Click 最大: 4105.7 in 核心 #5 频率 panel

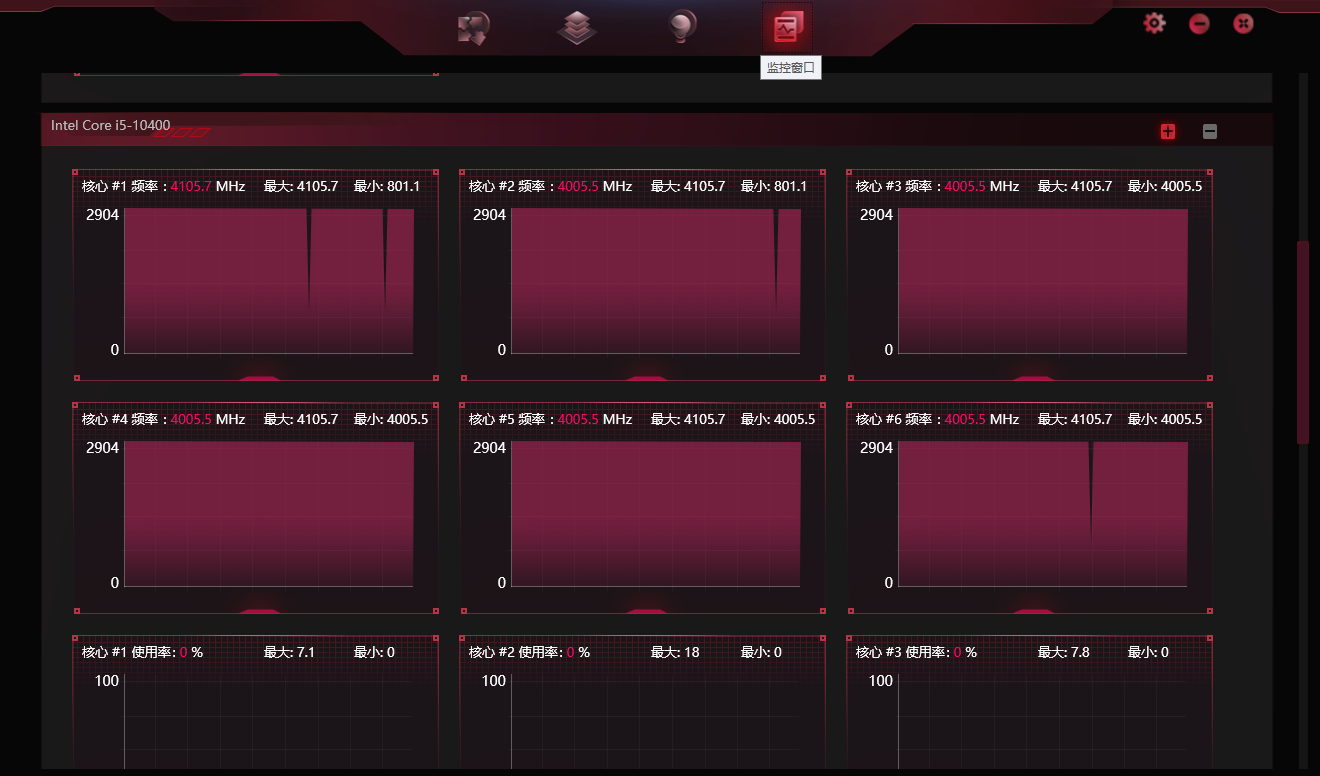coord(688,419)
